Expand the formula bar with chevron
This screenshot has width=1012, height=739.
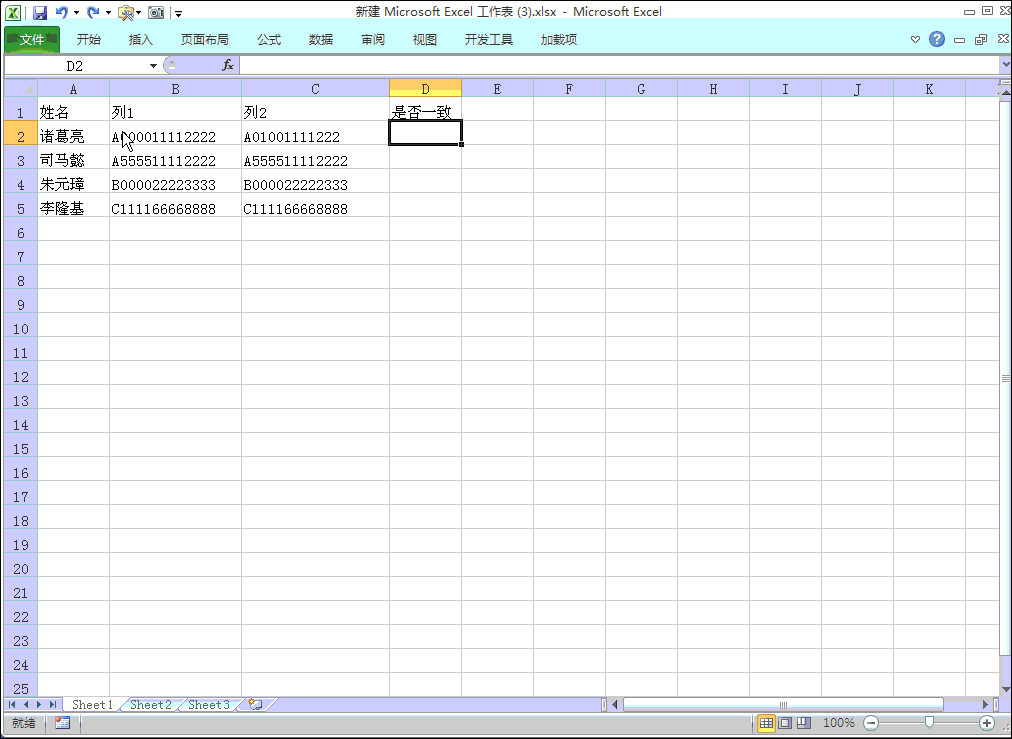point(1005,65)
